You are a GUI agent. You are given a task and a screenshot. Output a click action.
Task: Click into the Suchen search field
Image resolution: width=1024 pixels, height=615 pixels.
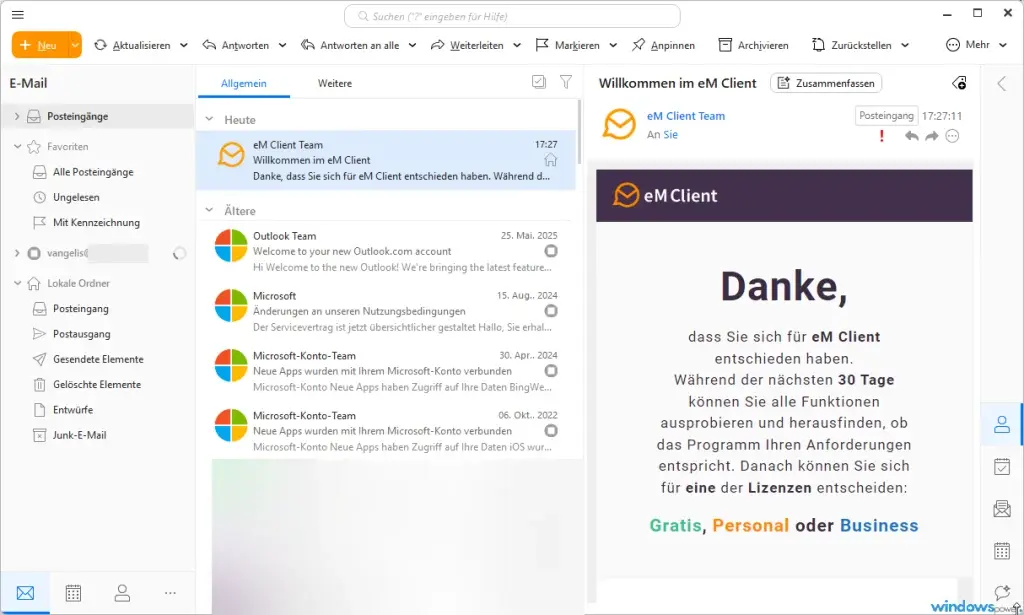coord(512,16)
